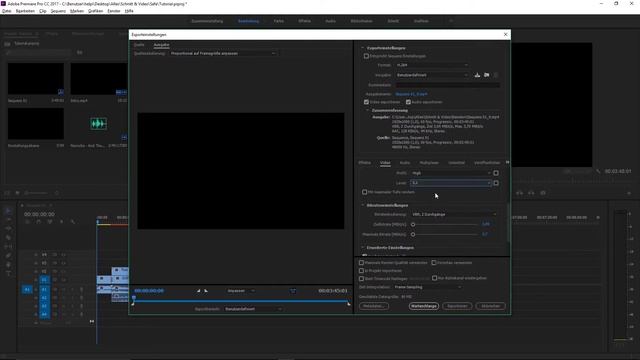Switch project panel to list view
Viewport: 640px width, 360px height.
point(7,193)
